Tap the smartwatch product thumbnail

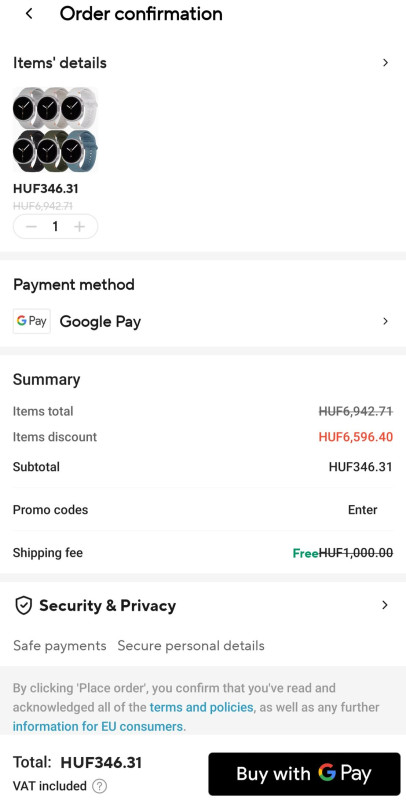pos(56,130)
